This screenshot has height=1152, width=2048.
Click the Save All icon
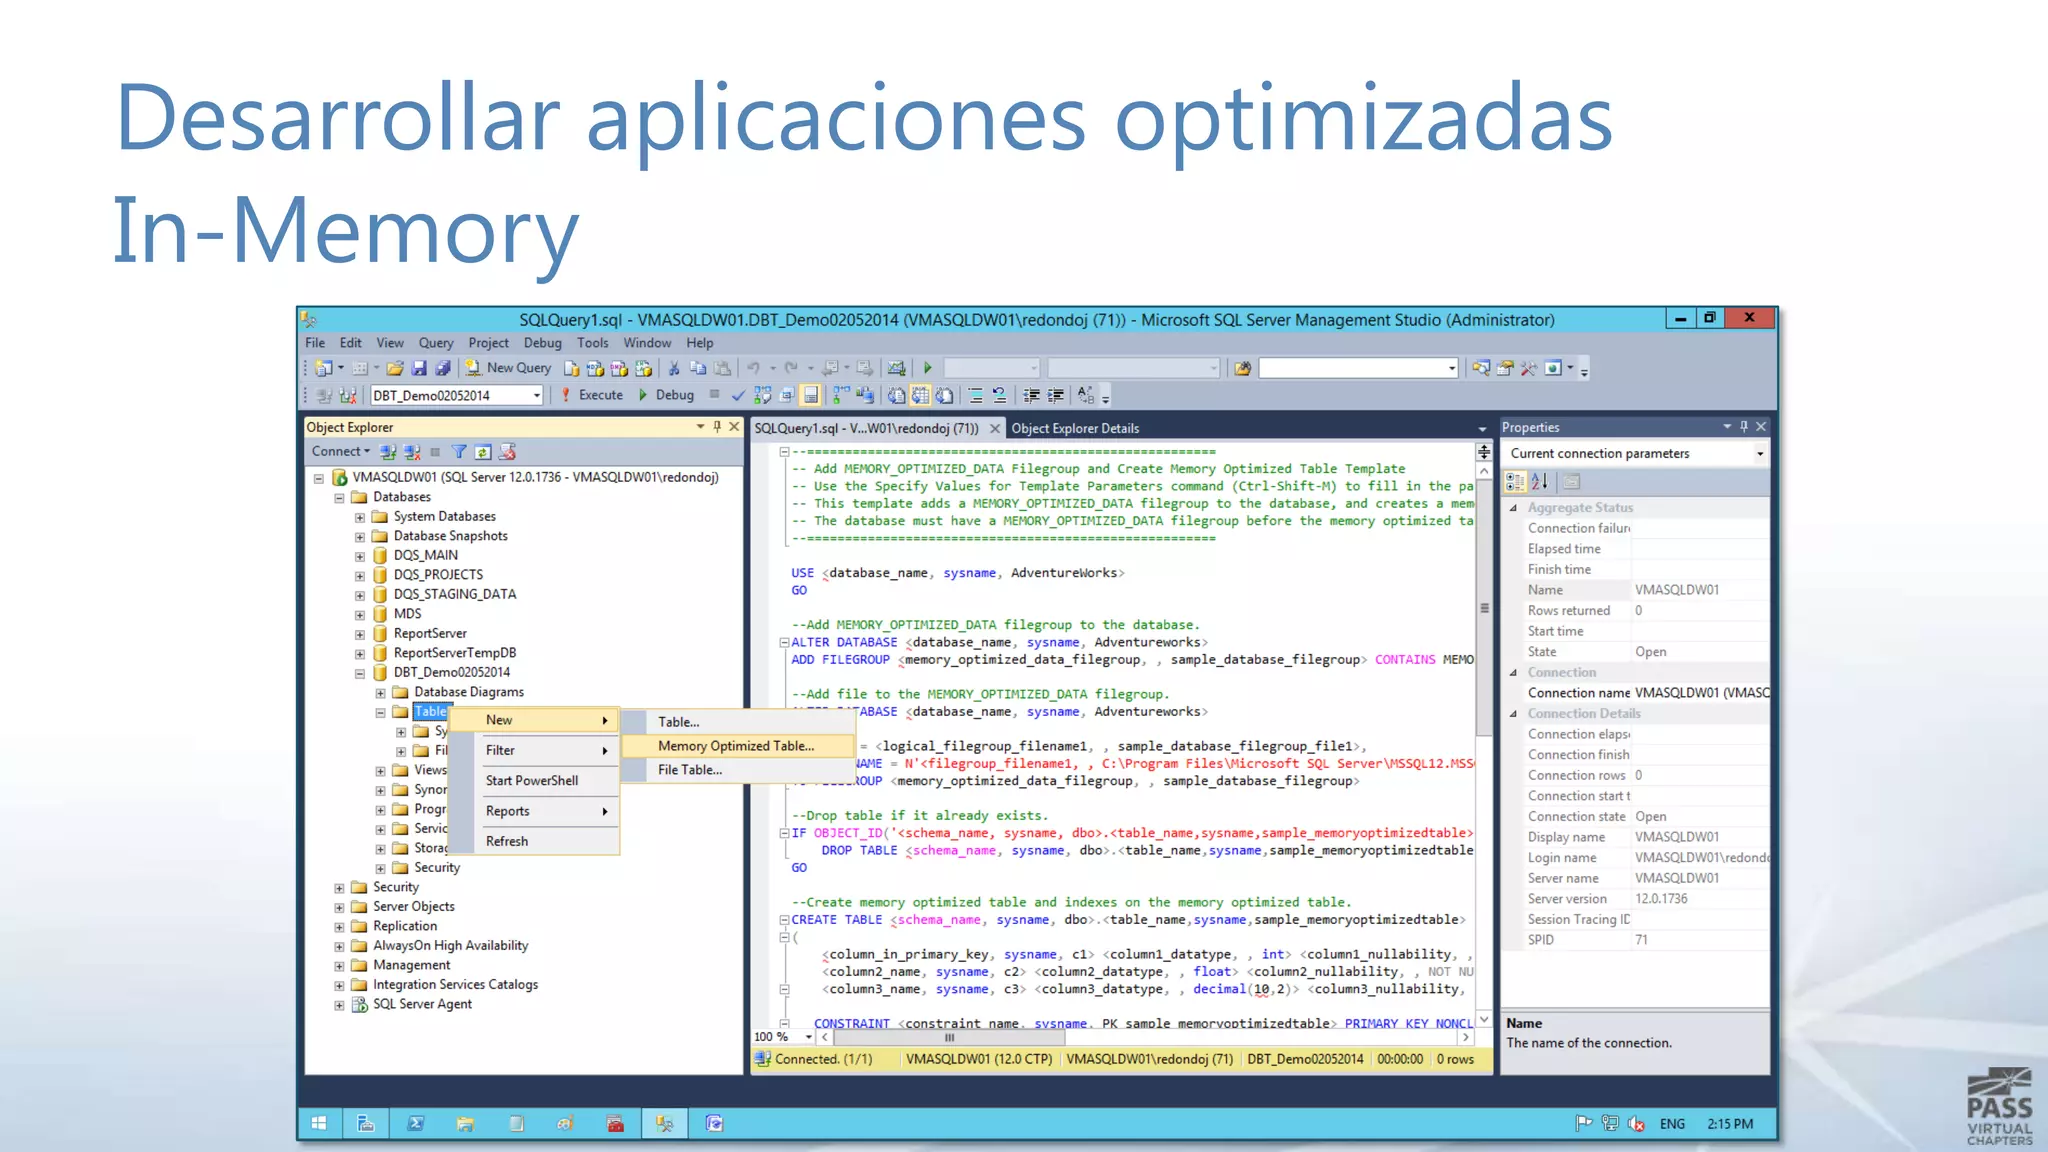click(443, 368)
